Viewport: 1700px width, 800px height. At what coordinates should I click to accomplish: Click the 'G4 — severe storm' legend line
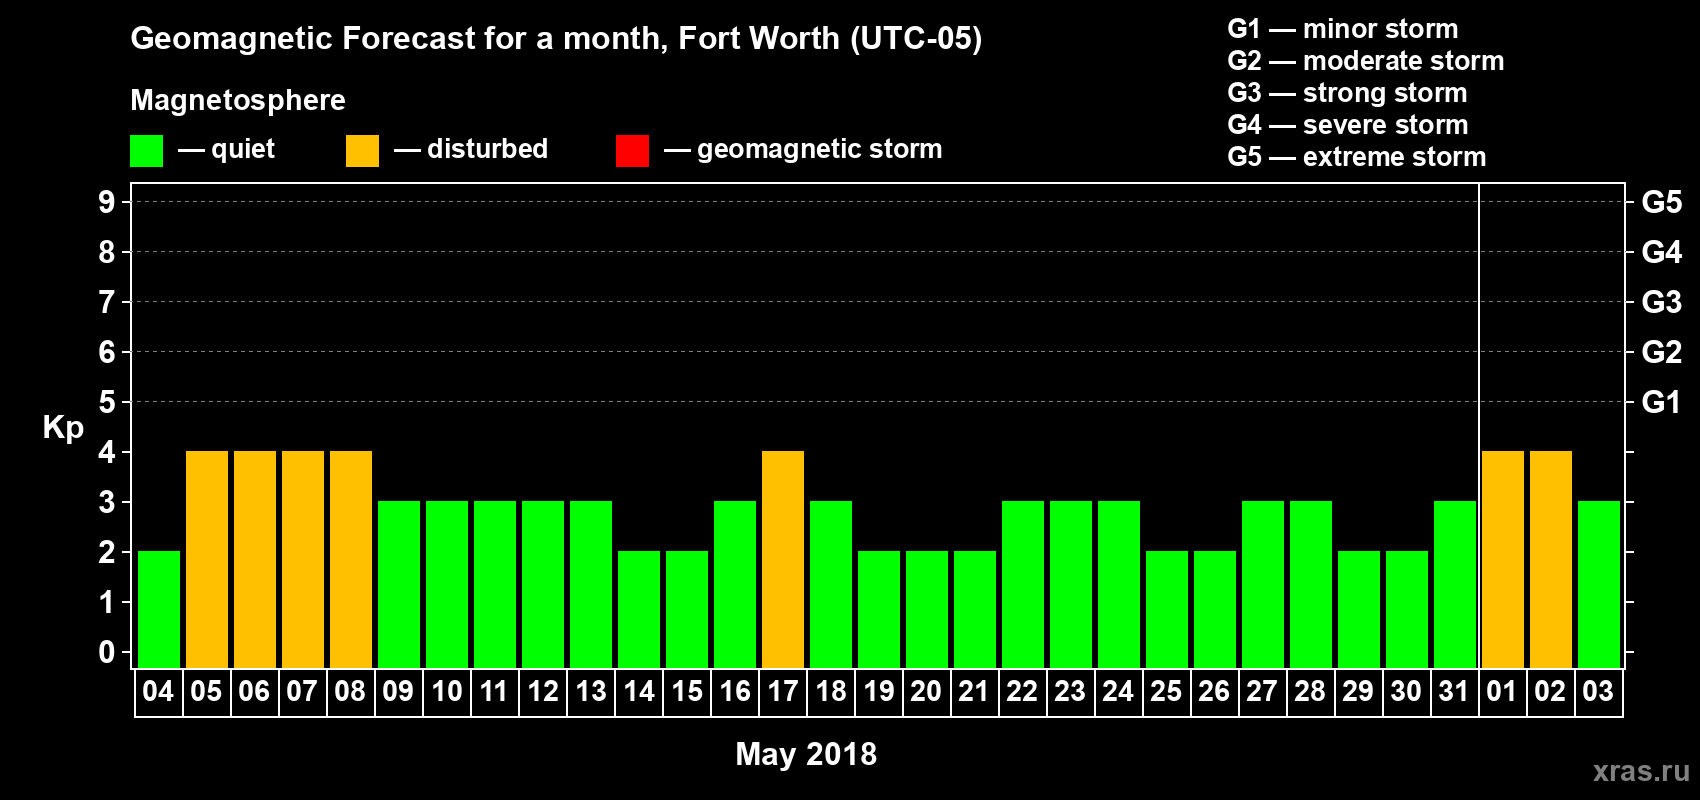pyautogui.click(x=1348, y=125)
